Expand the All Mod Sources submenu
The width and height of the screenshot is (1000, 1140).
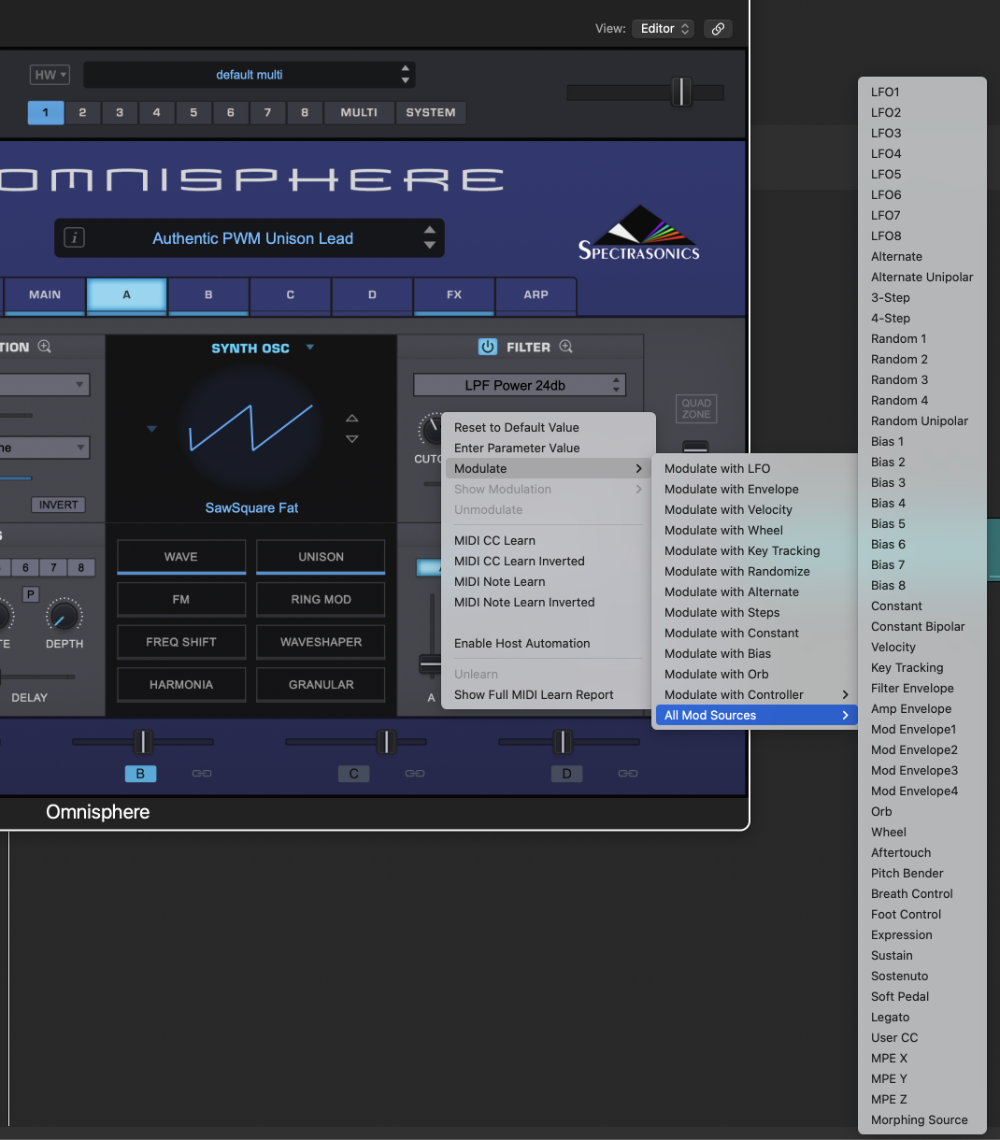(x=755, y=715)
